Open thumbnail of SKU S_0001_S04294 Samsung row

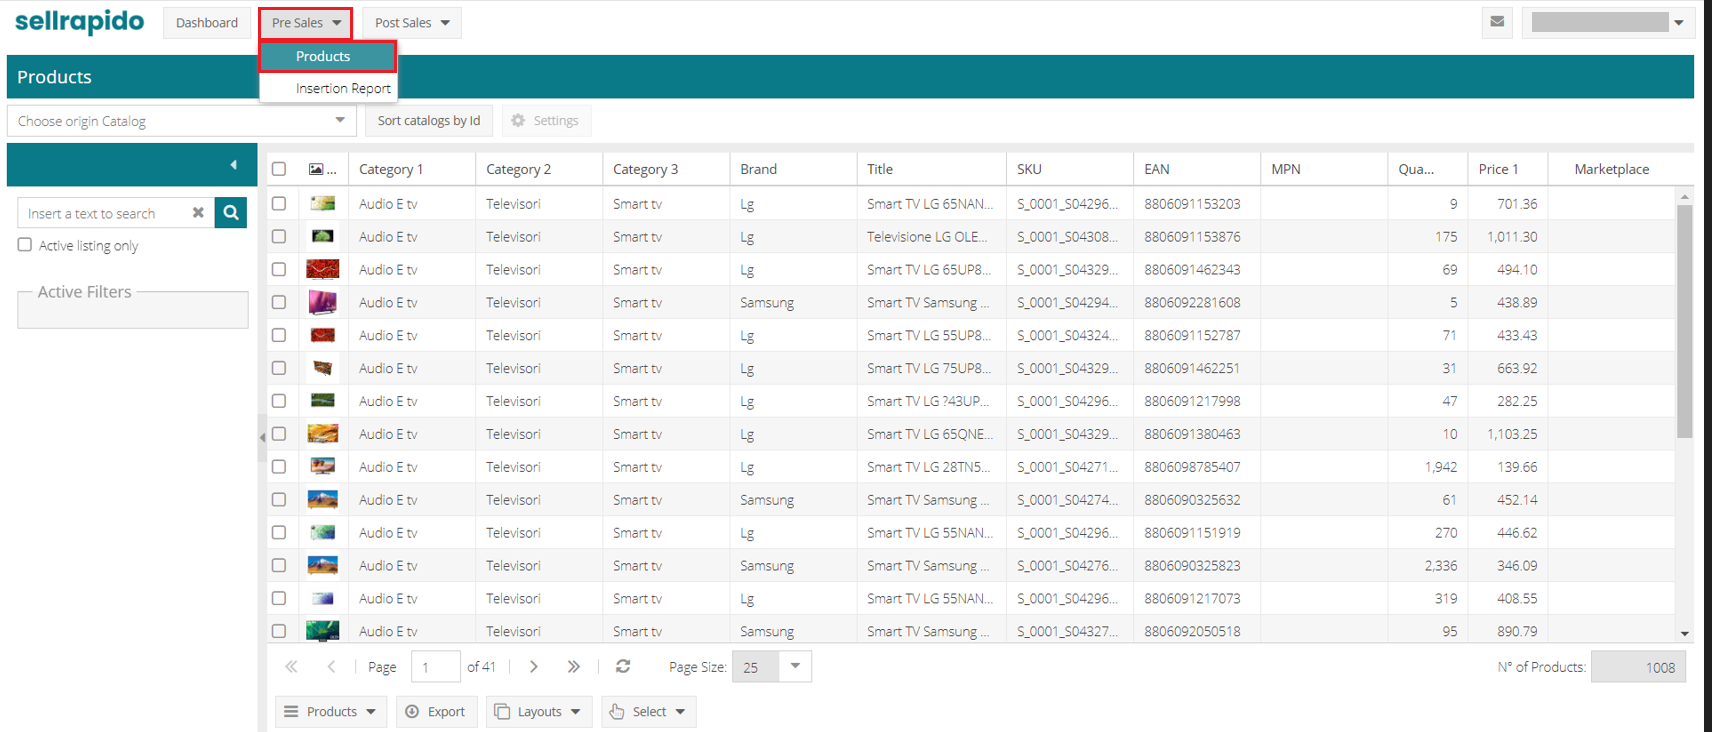pos(322,302)
